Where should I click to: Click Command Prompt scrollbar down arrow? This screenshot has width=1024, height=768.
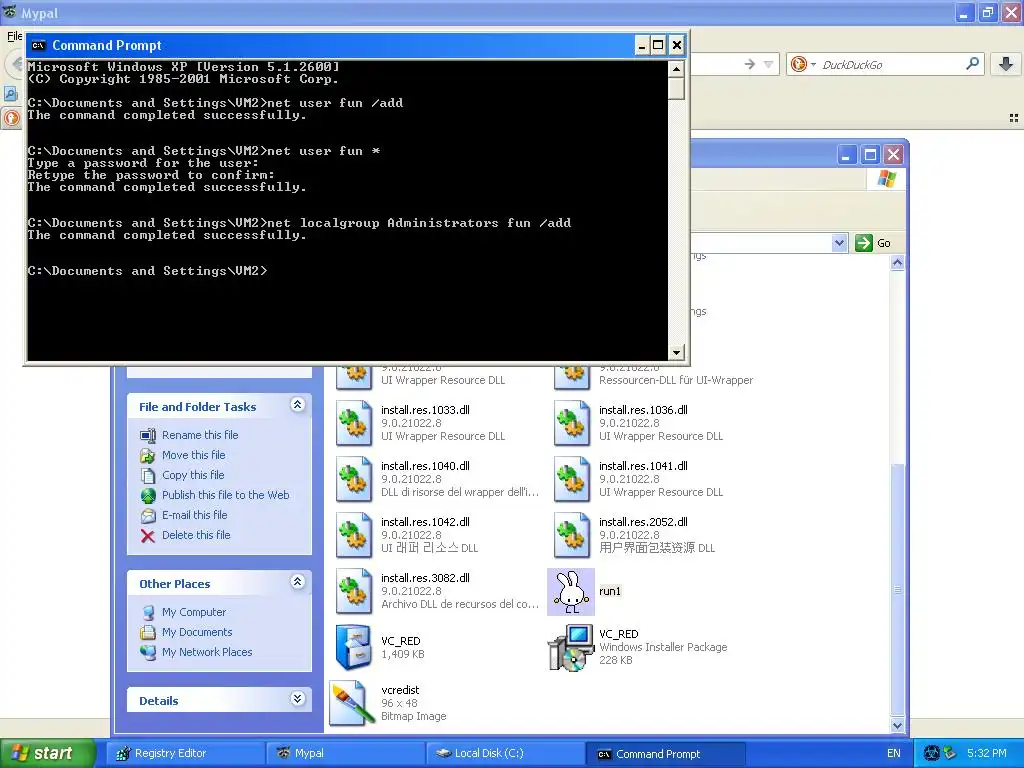click(x=677, y=353)
